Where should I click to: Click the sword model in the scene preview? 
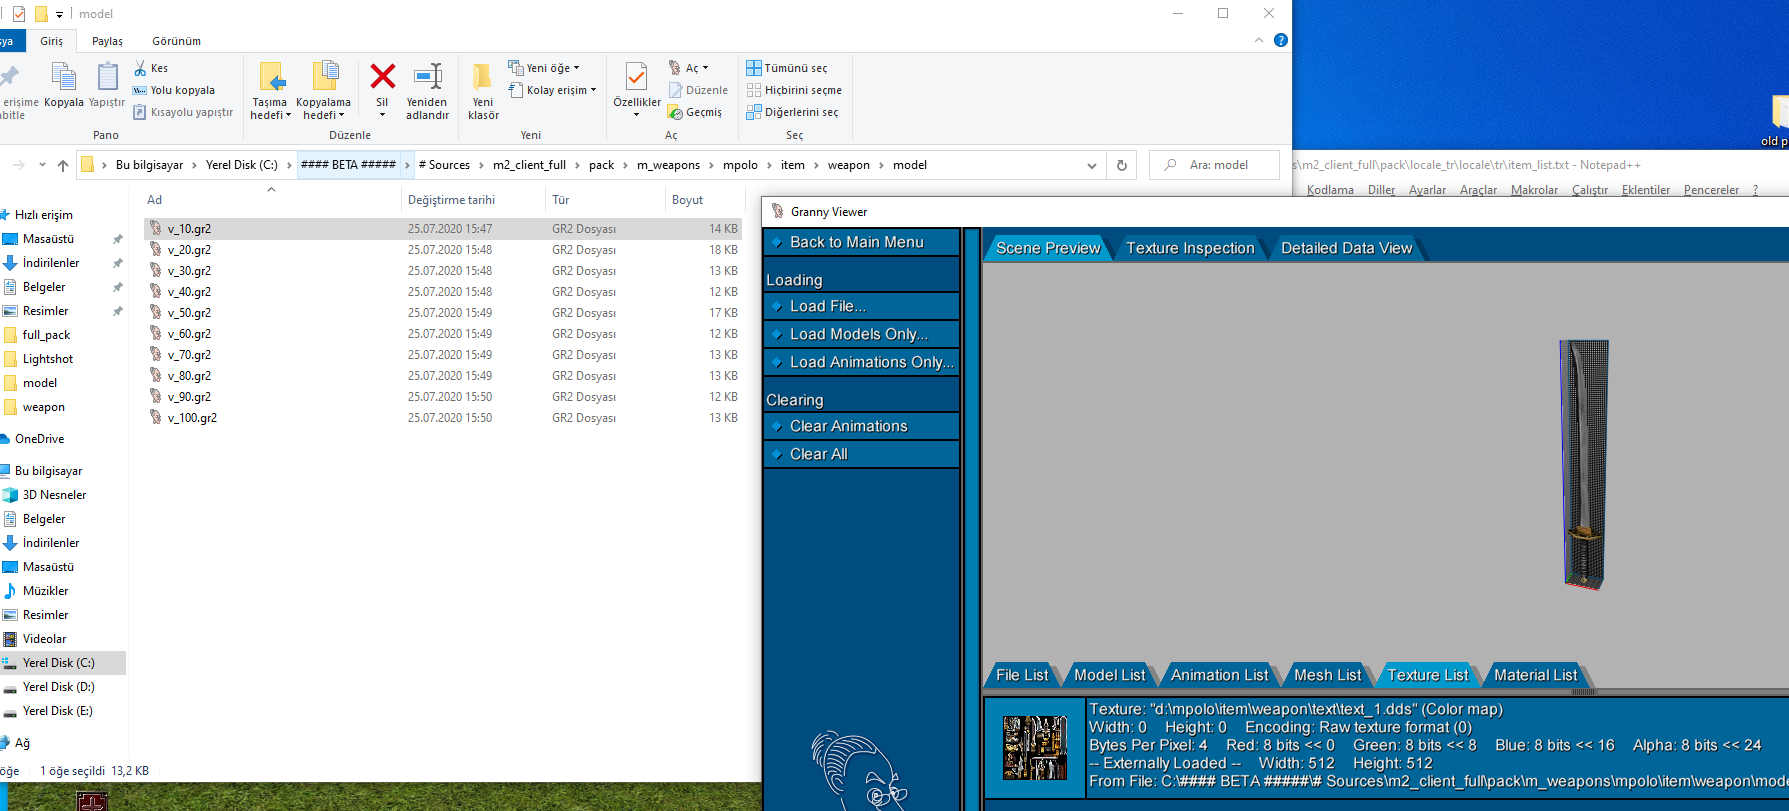pyautogui.click(x=1584, y=465)
